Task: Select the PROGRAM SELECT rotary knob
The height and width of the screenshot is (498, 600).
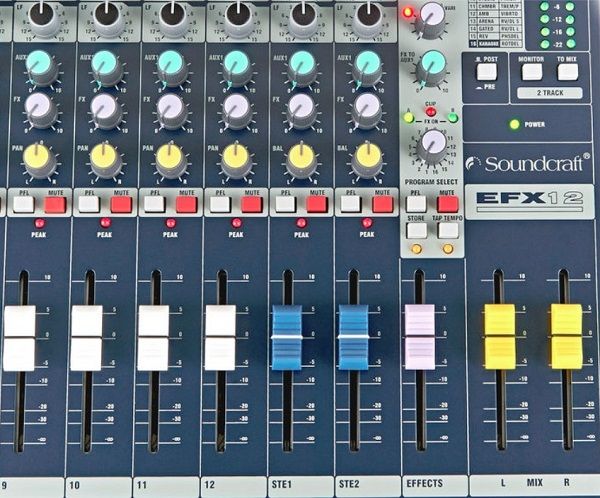Action: (433, 145)
